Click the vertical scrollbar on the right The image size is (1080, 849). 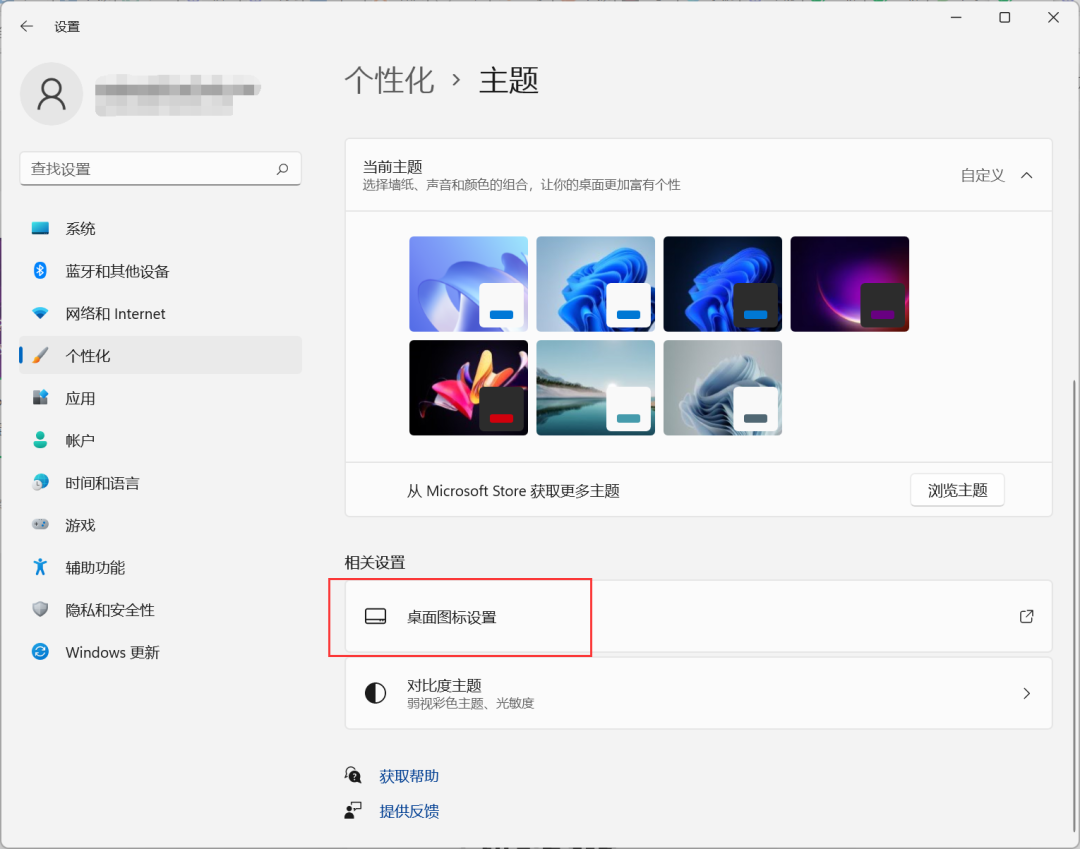(x=1074, y=606)
